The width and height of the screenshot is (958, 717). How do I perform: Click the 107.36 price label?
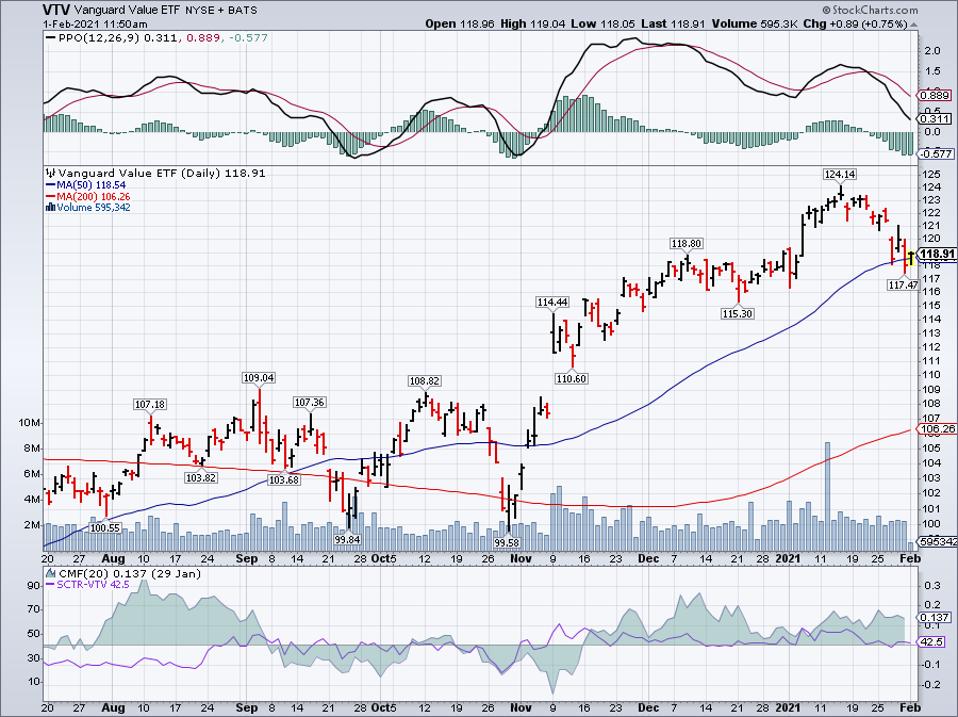(309, 402)
